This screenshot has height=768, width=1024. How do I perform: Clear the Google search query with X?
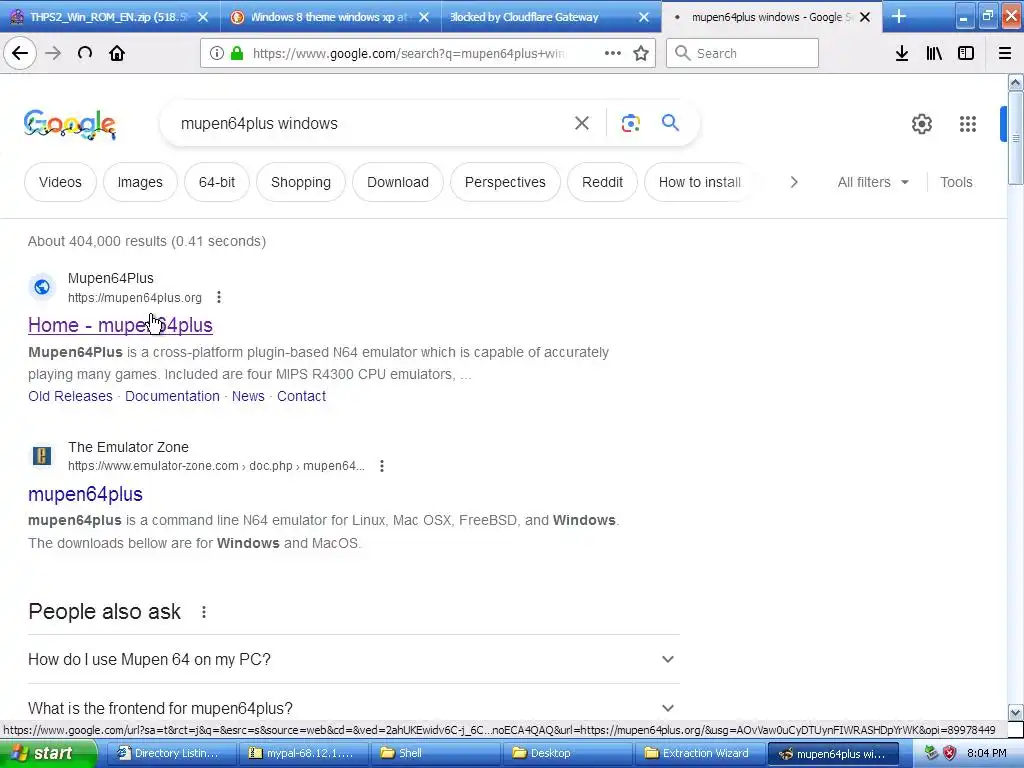click(581, 123)
